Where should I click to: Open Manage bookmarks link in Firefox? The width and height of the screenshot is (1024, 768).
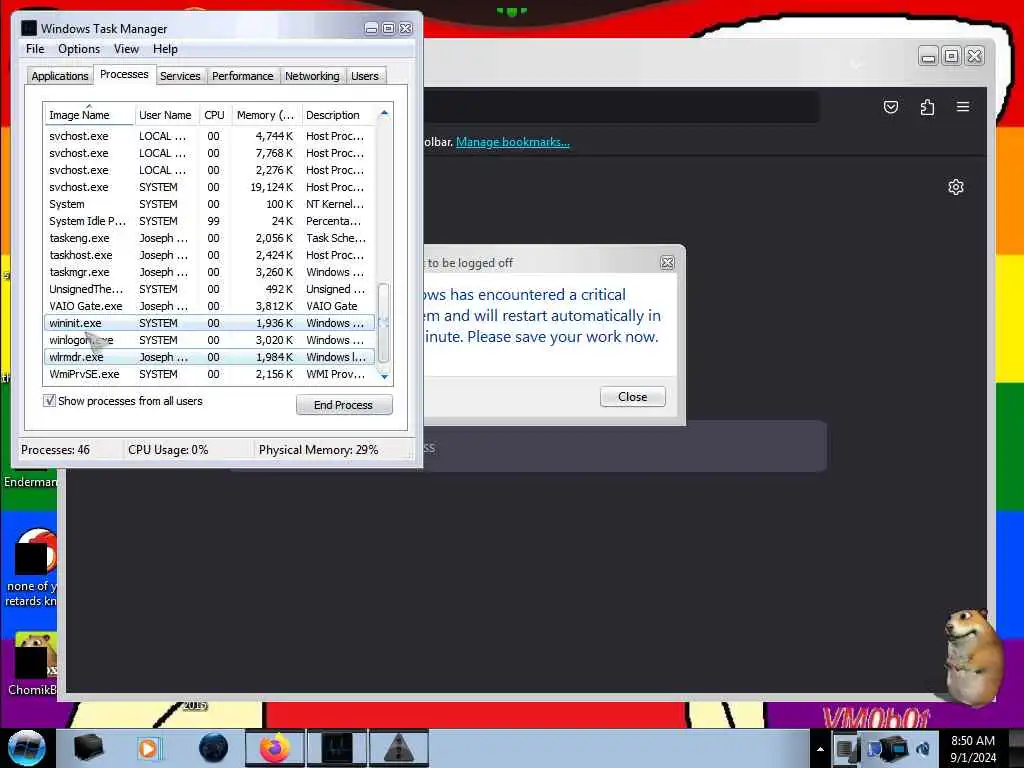click(x=513, y=142)
